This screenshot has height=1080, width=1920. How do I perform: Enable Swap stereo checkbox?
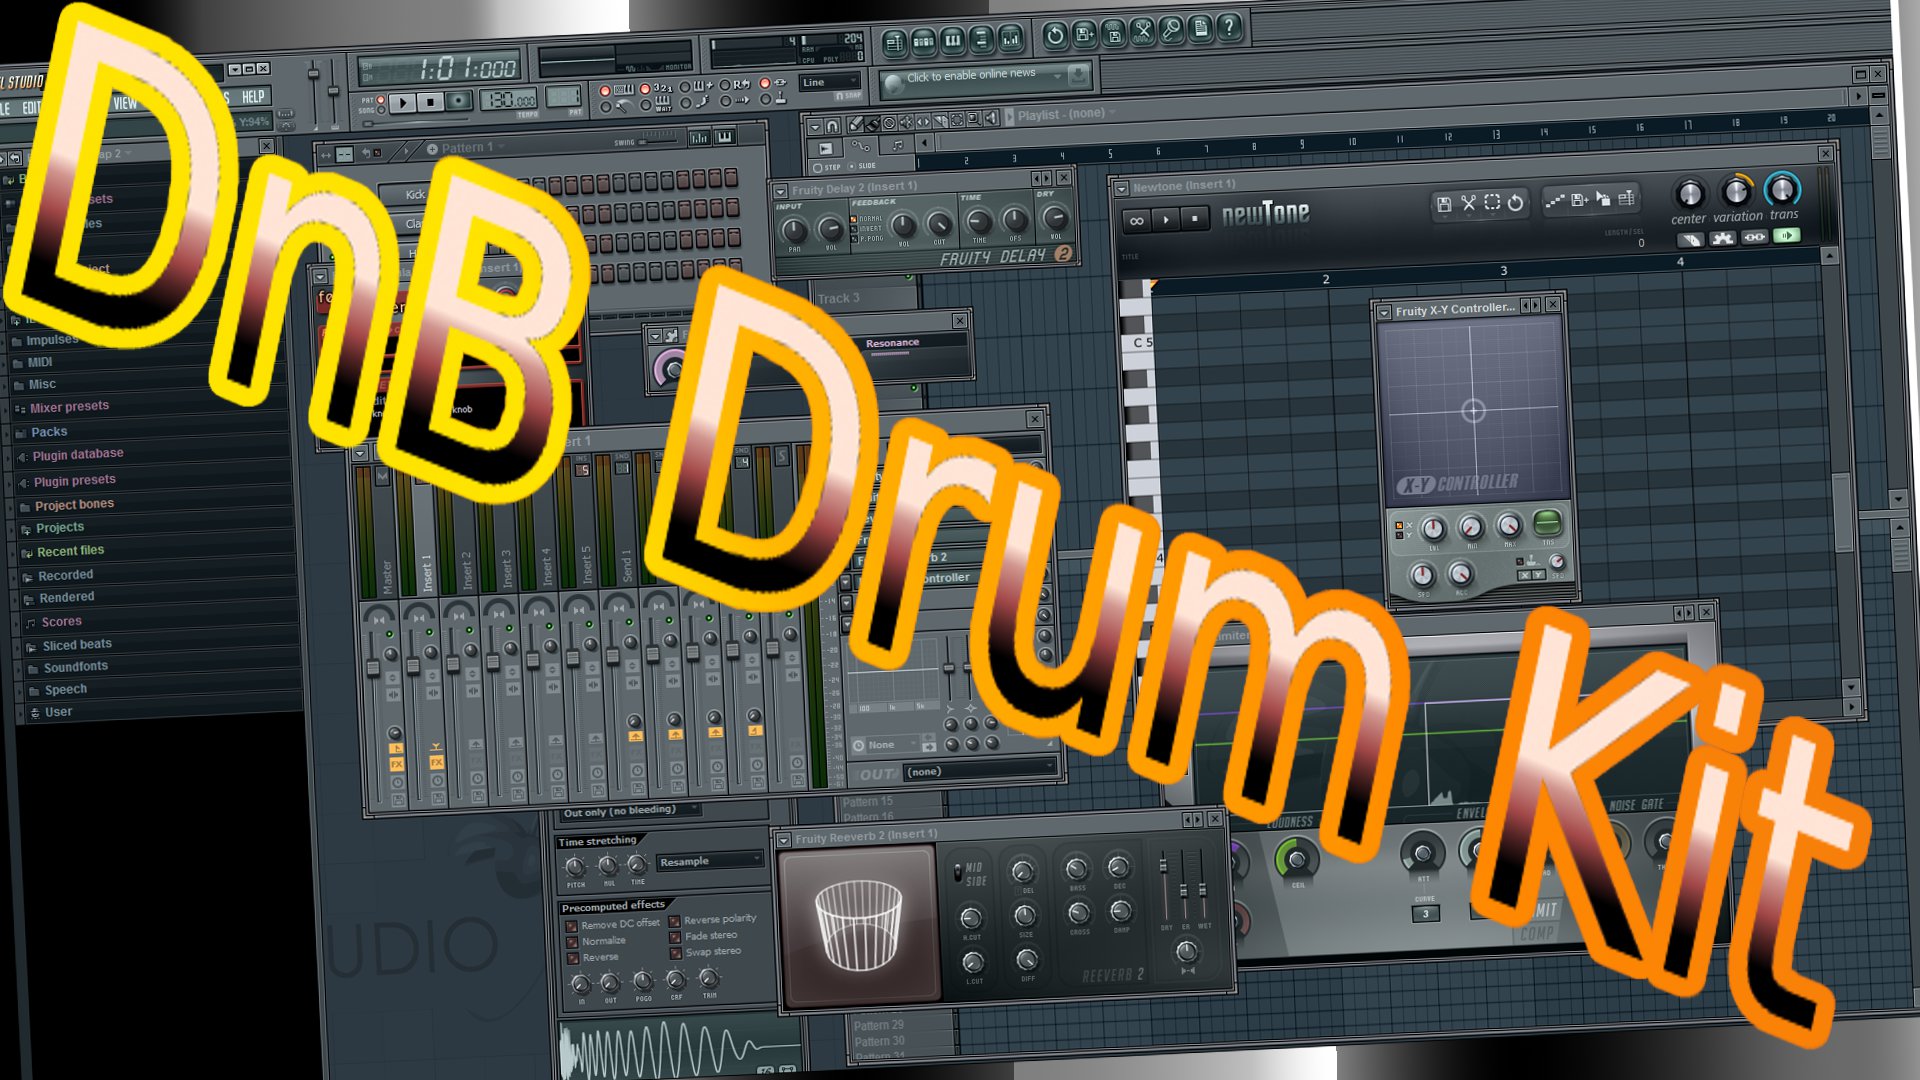[676, 953]
